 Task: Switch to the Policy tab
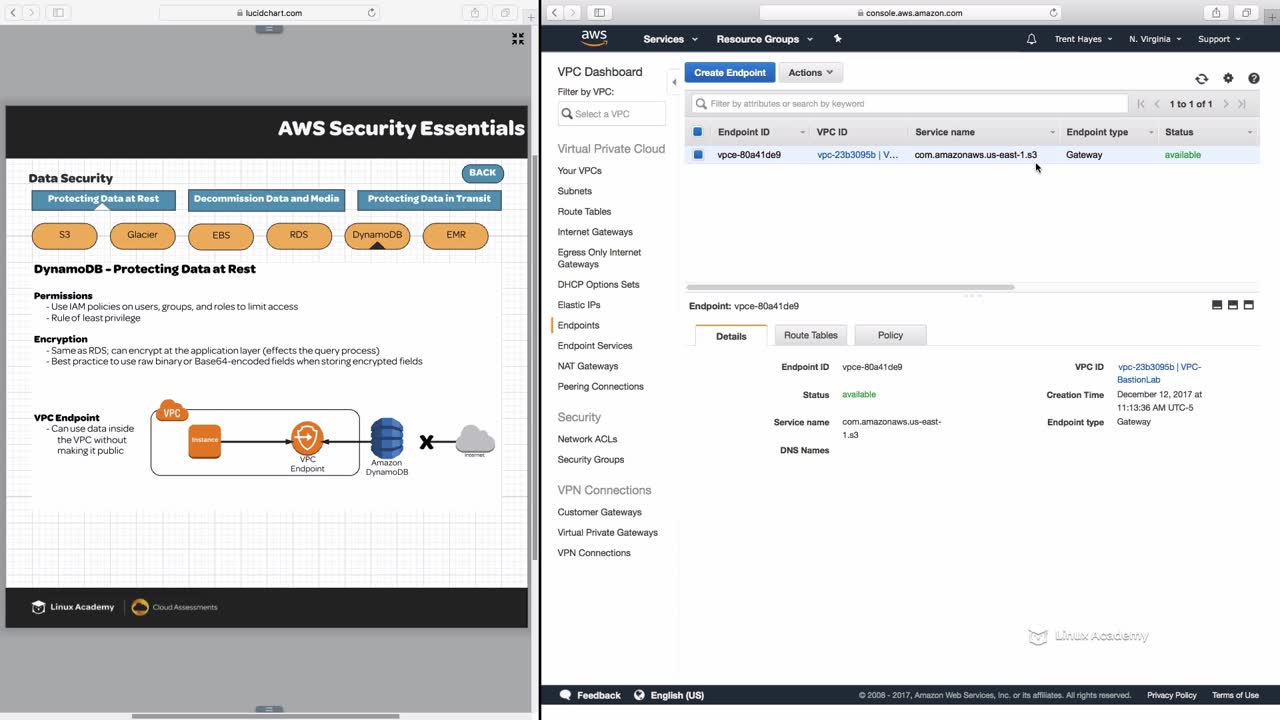pos(890,335)
